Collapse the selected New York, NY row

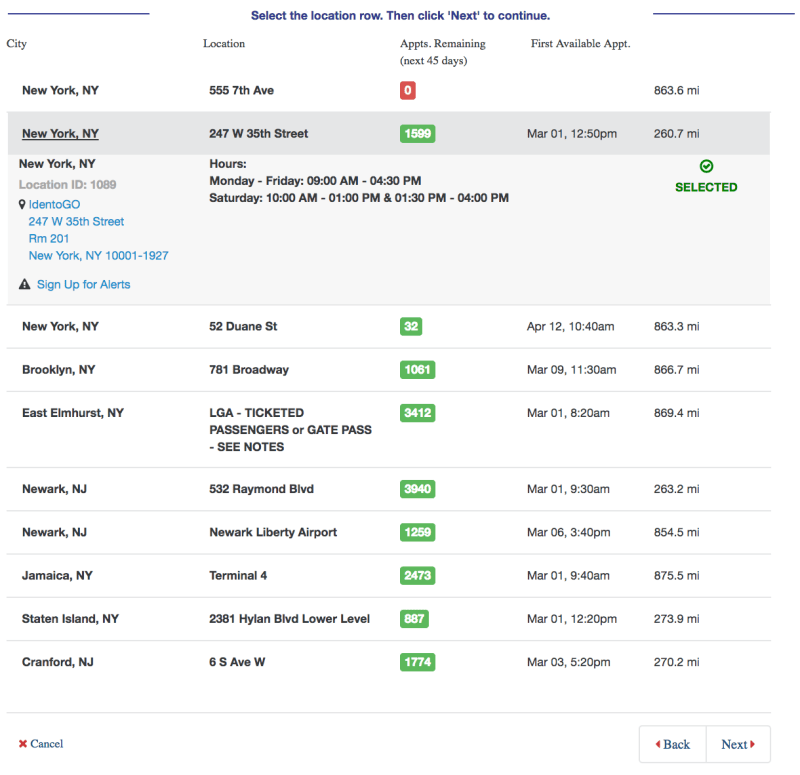coord(388,134)
